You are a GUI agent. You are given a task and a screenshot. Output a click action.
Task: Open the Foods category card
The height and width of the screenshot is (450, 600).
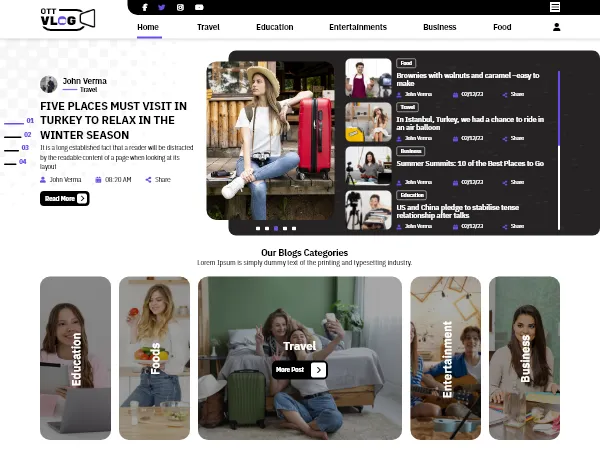pyautogui.click(x=154, y=358)
